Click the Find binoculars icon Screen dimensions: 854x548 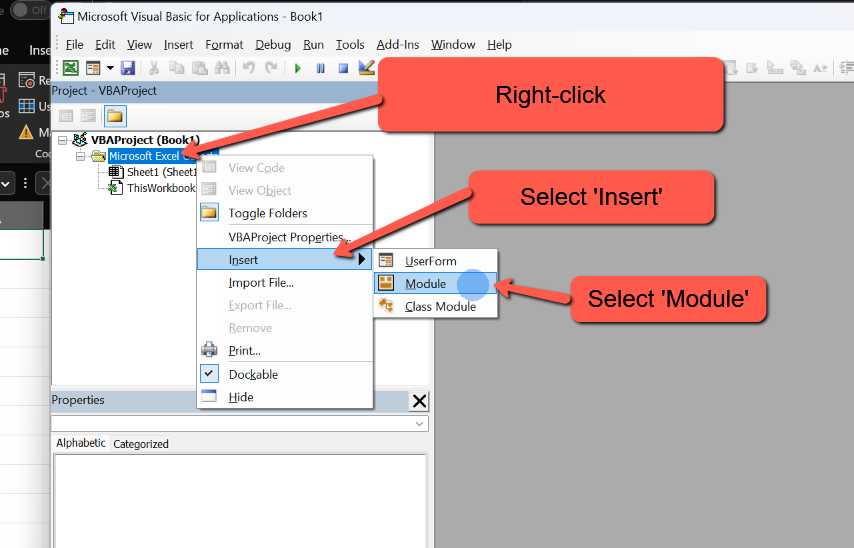pyautogui.click(x=222, y=68)
